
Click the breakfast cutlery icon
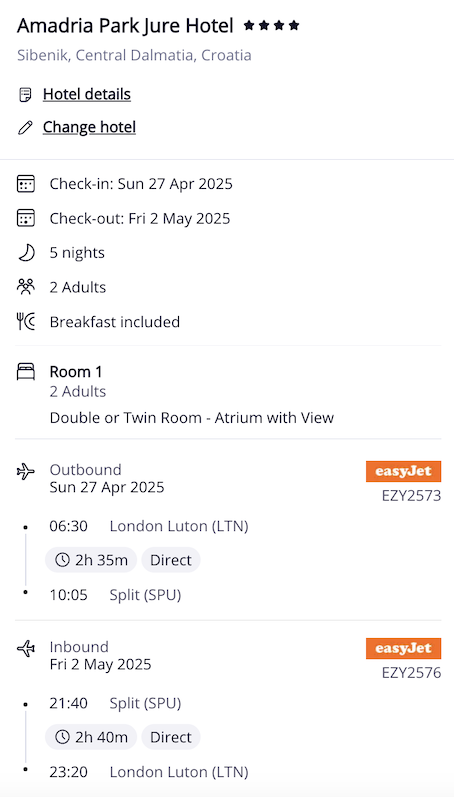point(26,322)
